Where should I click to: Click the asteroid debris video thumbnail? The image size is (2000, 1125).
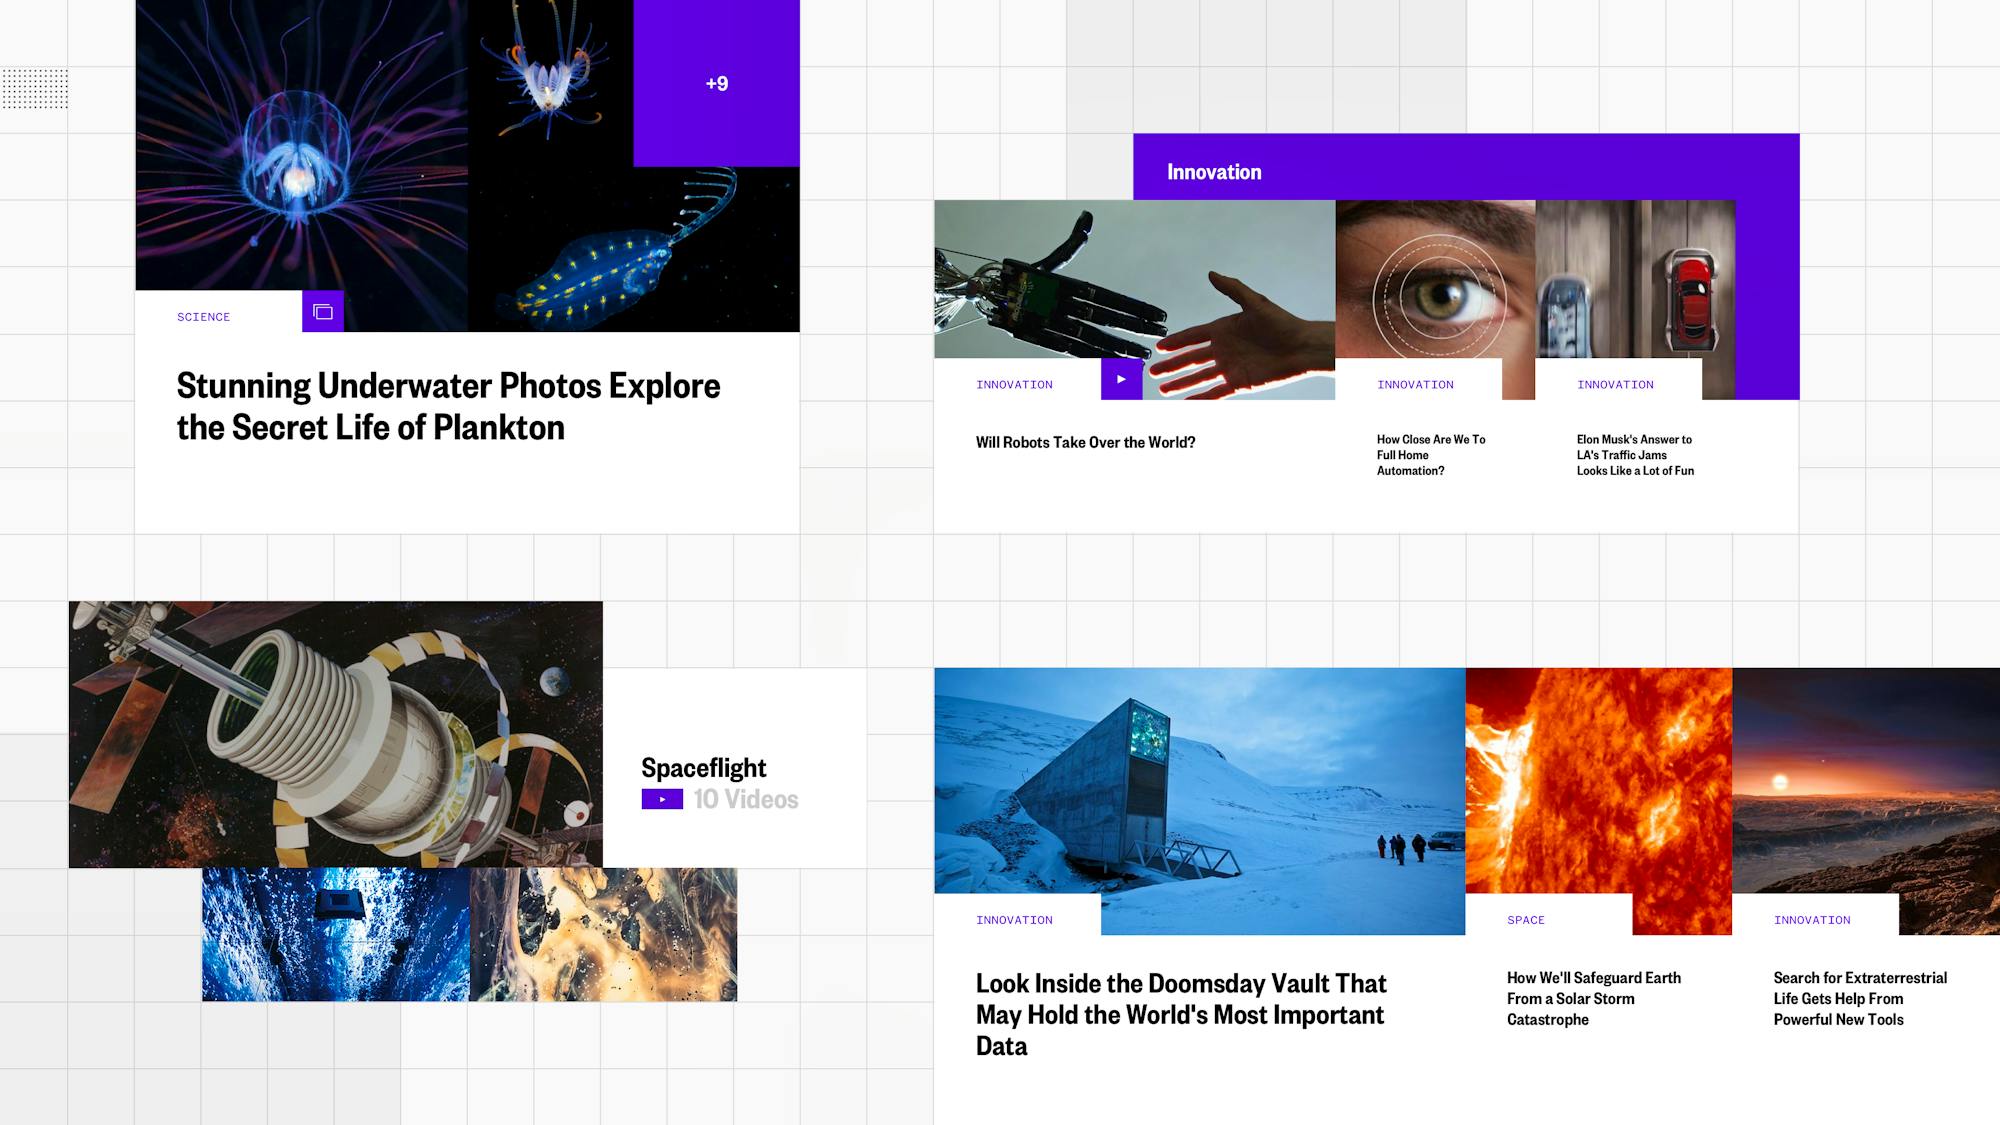603,934
